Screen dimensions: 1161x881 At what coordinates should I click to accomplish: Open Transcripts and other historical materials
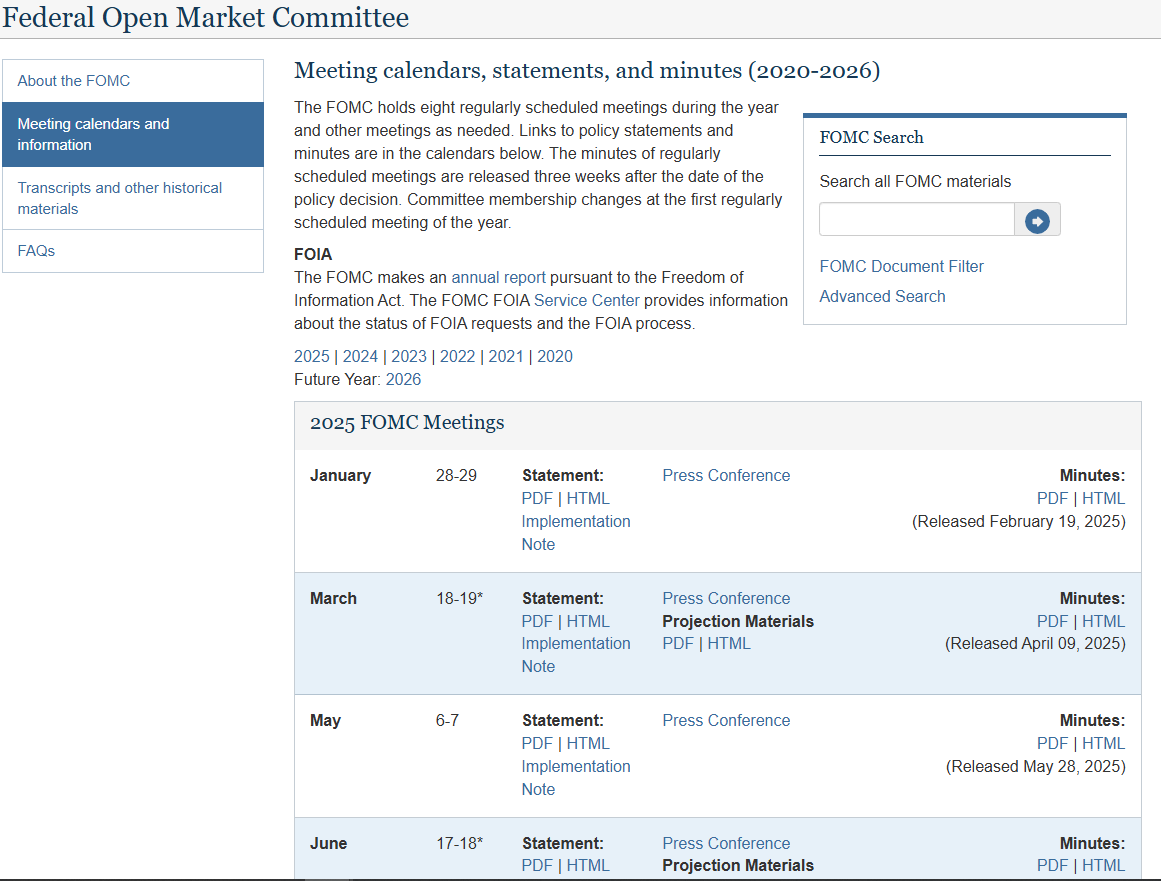click(119, 198)
